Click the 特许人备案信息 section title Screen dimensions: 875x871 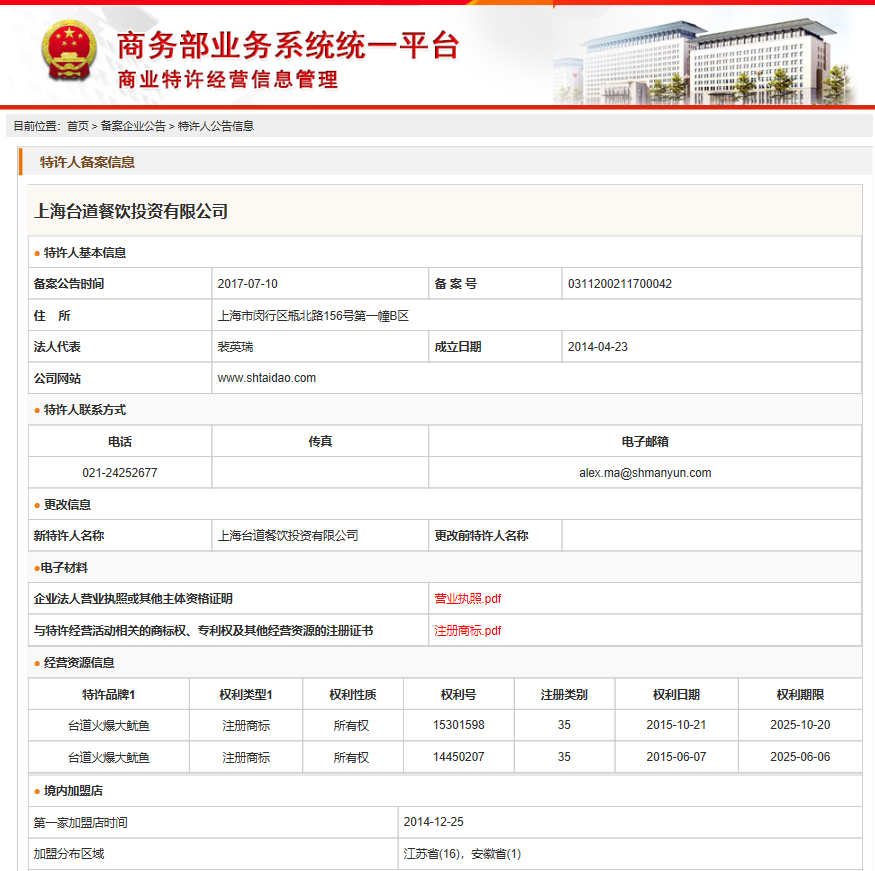87,162
